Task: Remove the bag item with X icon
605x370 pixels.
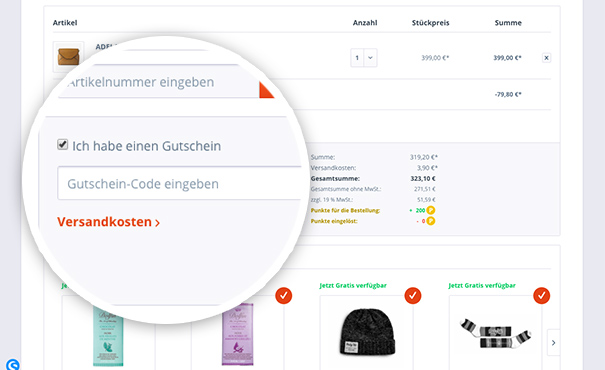Action: pos(546,58)
